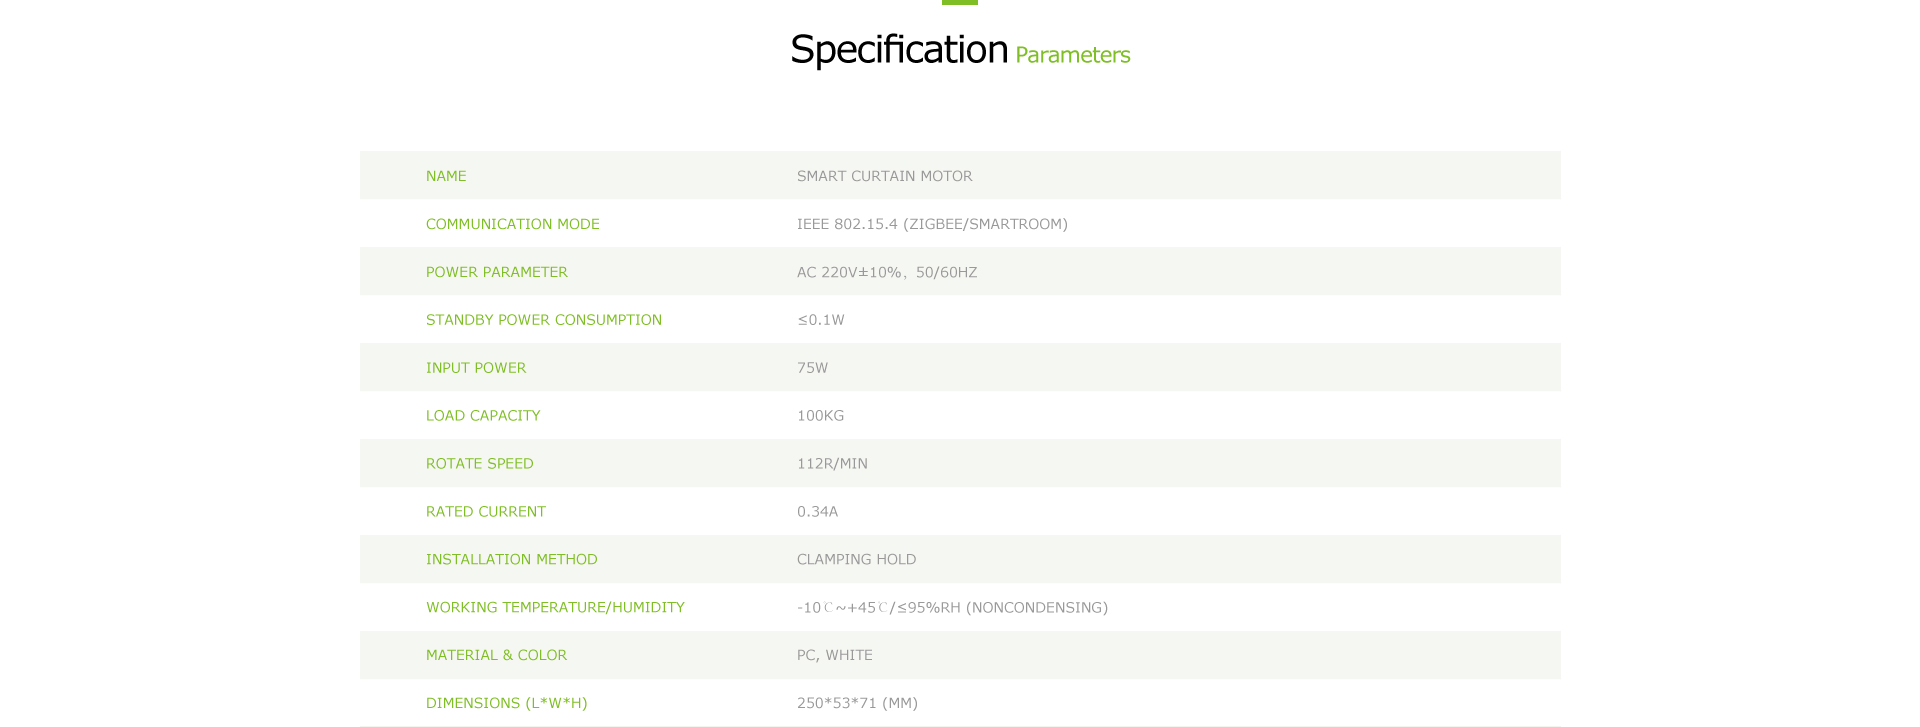This screenshot has height=727, width=1920.
Task: Select the ROTATE SPEED label
Action: pyautogui.click(x=480, y=464)
